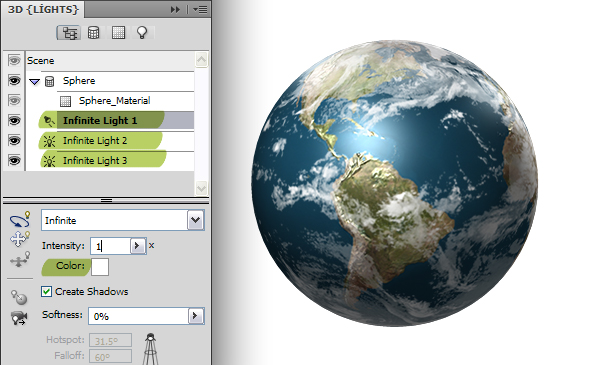Select the 3D {LIGHTS} panel tab
The image size is (600, 365).
[x=43, y=9]
